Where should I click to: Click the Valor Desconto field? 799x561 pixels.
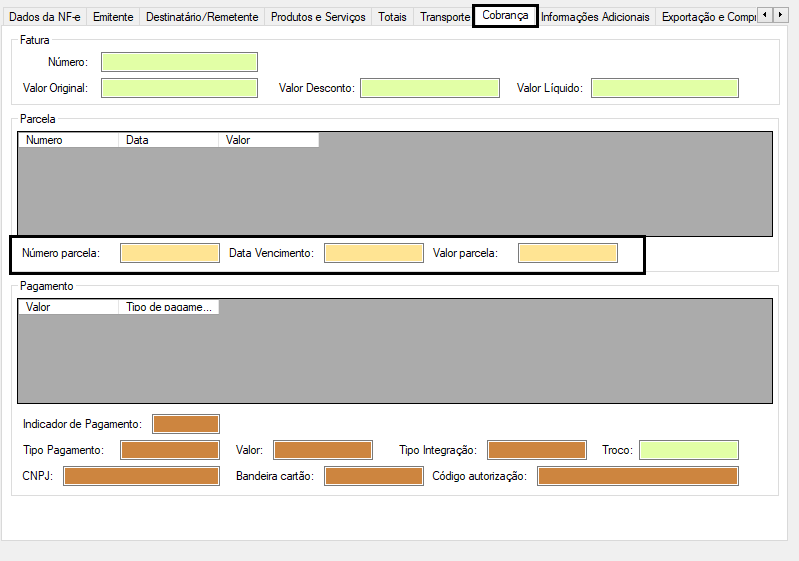(430, 88)
